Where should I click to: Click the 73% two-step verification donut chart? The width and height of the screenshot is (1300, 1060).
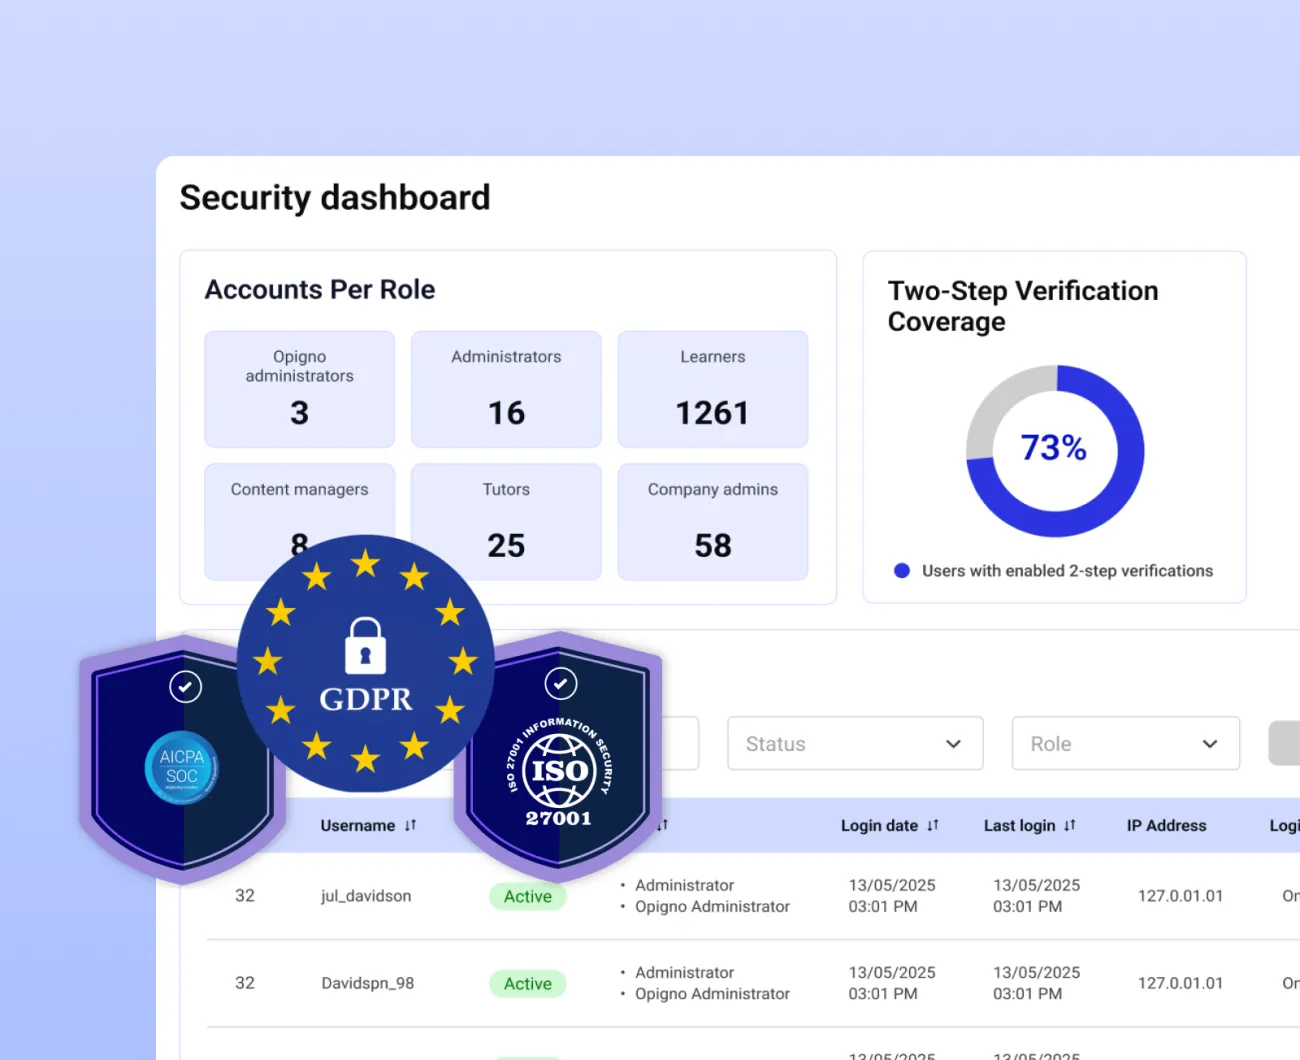point(1054,447)
